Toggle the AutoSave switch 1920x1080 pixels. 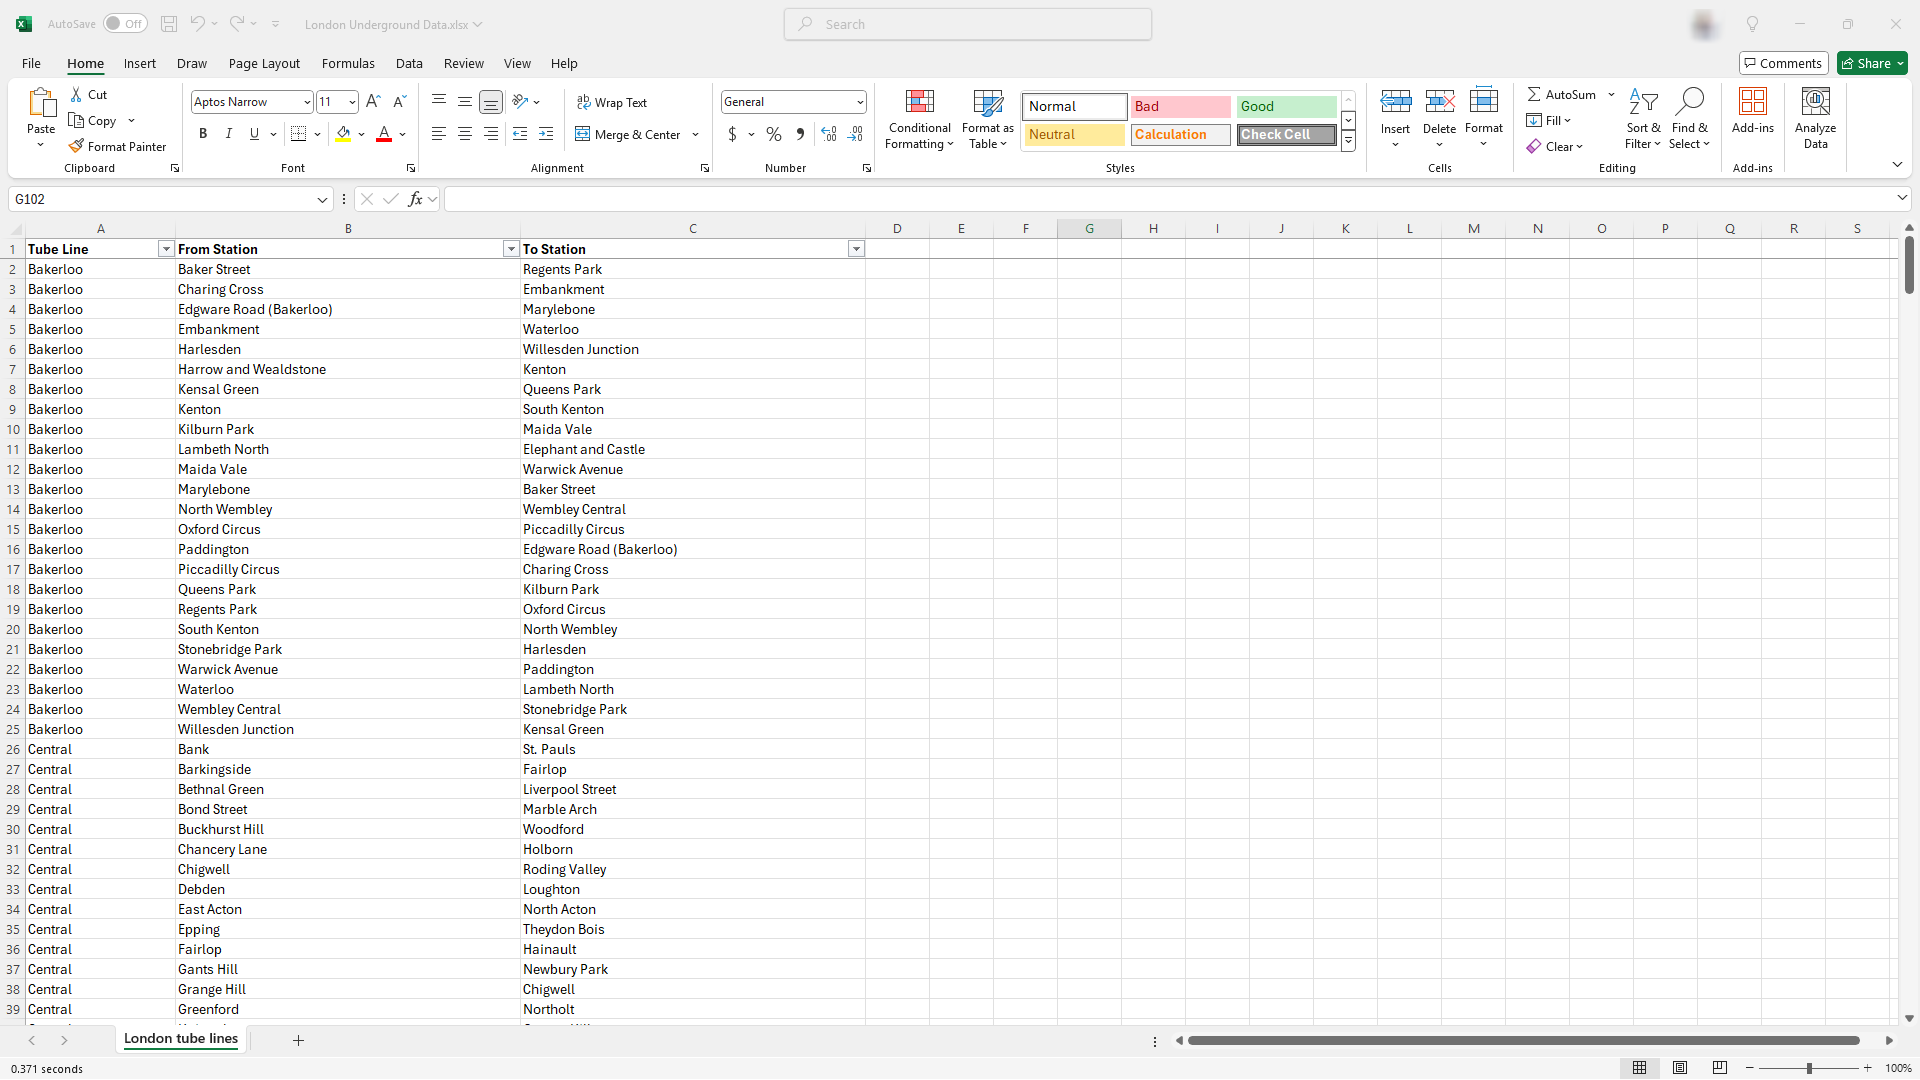click(x=125, y=24)
